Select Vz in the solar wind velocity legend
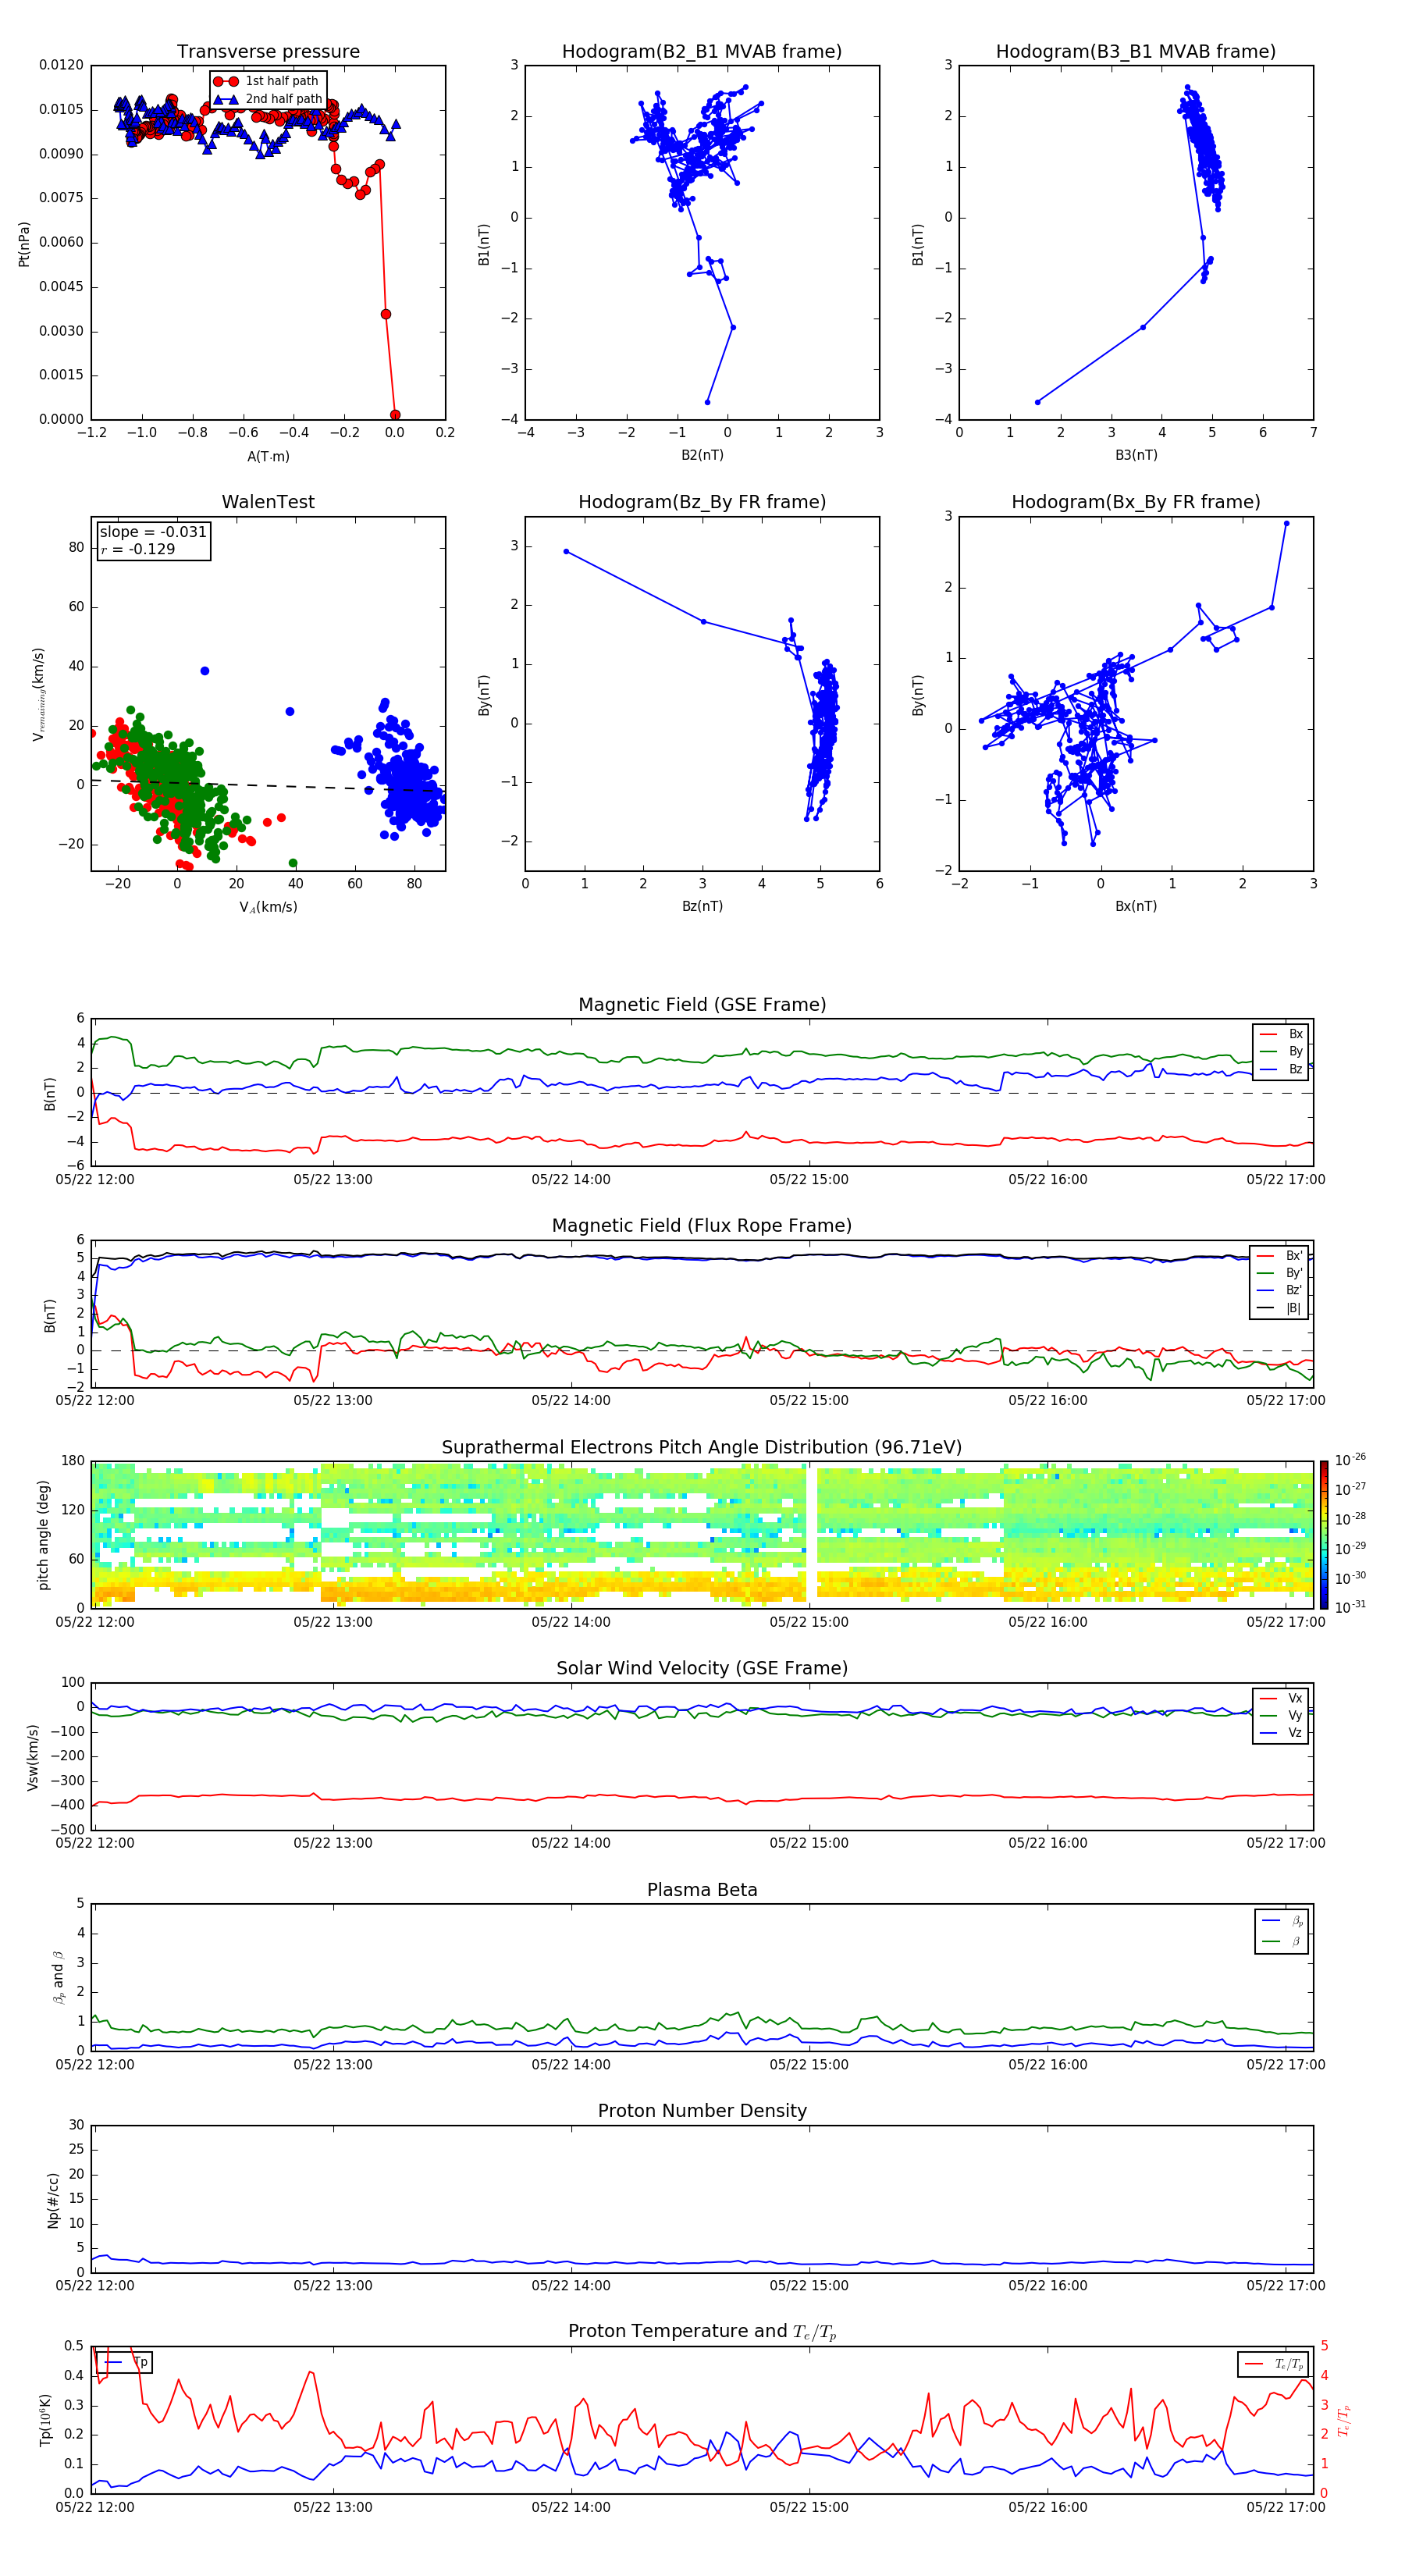1405x2576 pixels. [1281, 1733]
